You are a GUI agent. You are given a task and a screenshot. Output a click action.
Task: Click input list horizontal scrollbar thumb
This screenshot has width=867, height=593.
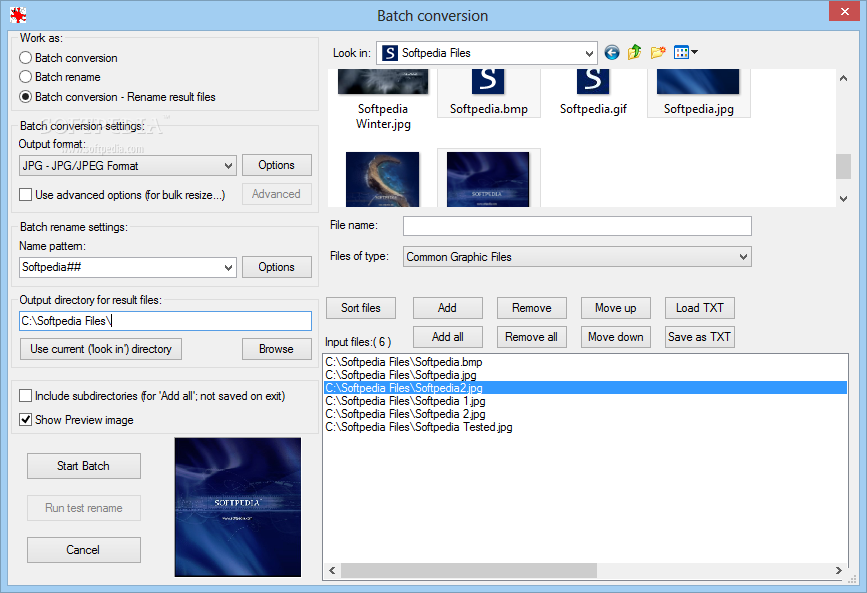[x=469, y=570]
